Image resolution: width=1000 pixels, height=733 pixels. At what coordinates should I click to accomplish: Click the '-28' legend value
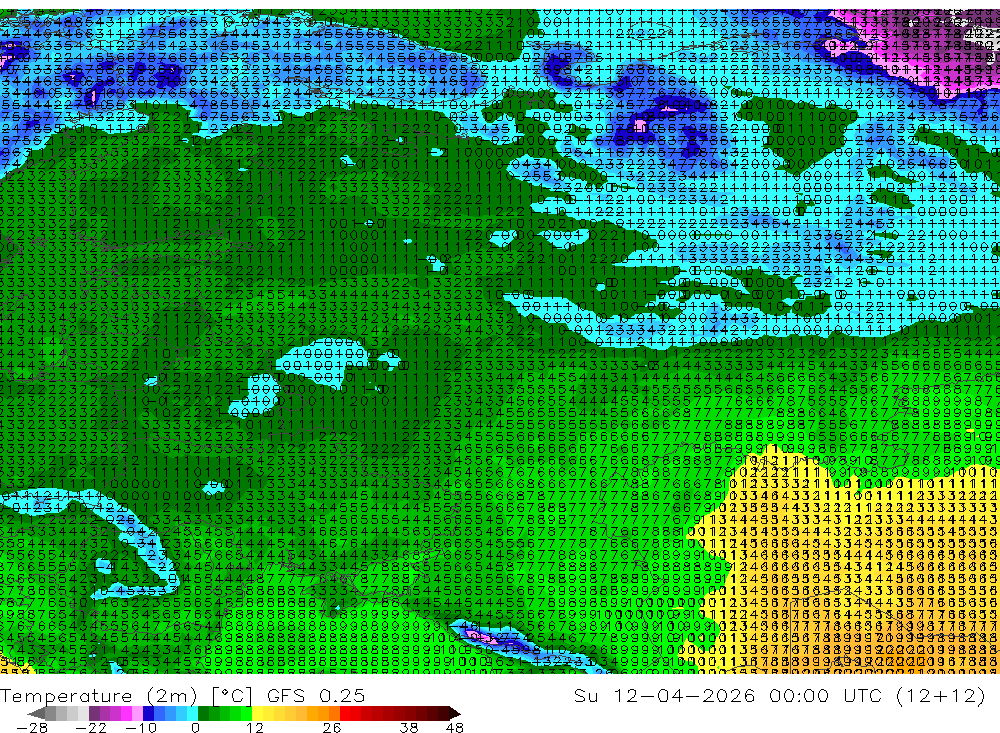point(32,728)
